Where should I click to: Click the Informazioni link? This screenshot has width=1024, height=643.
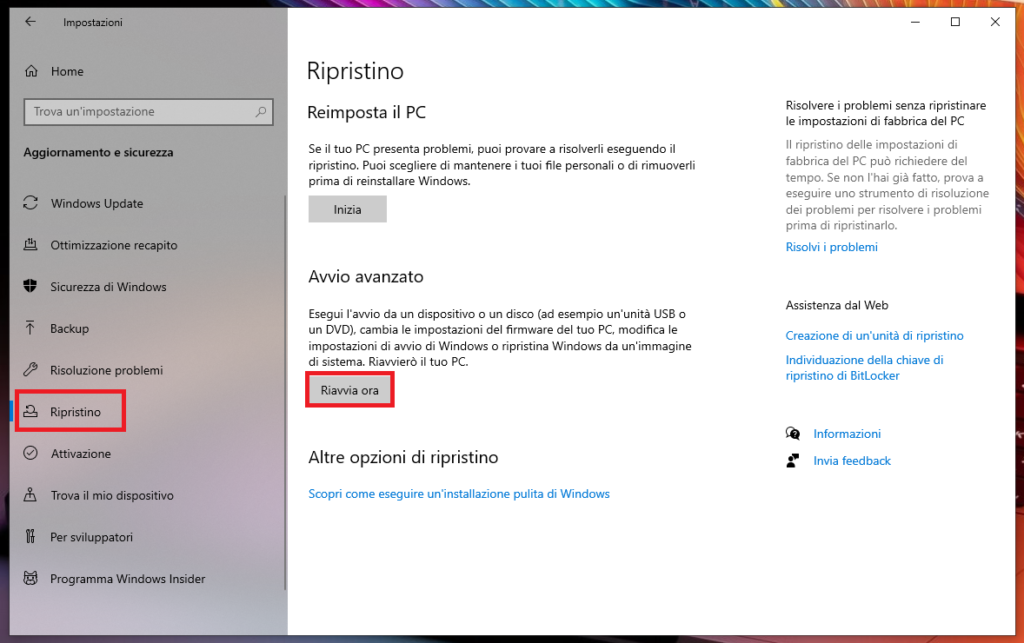point(847,433)
